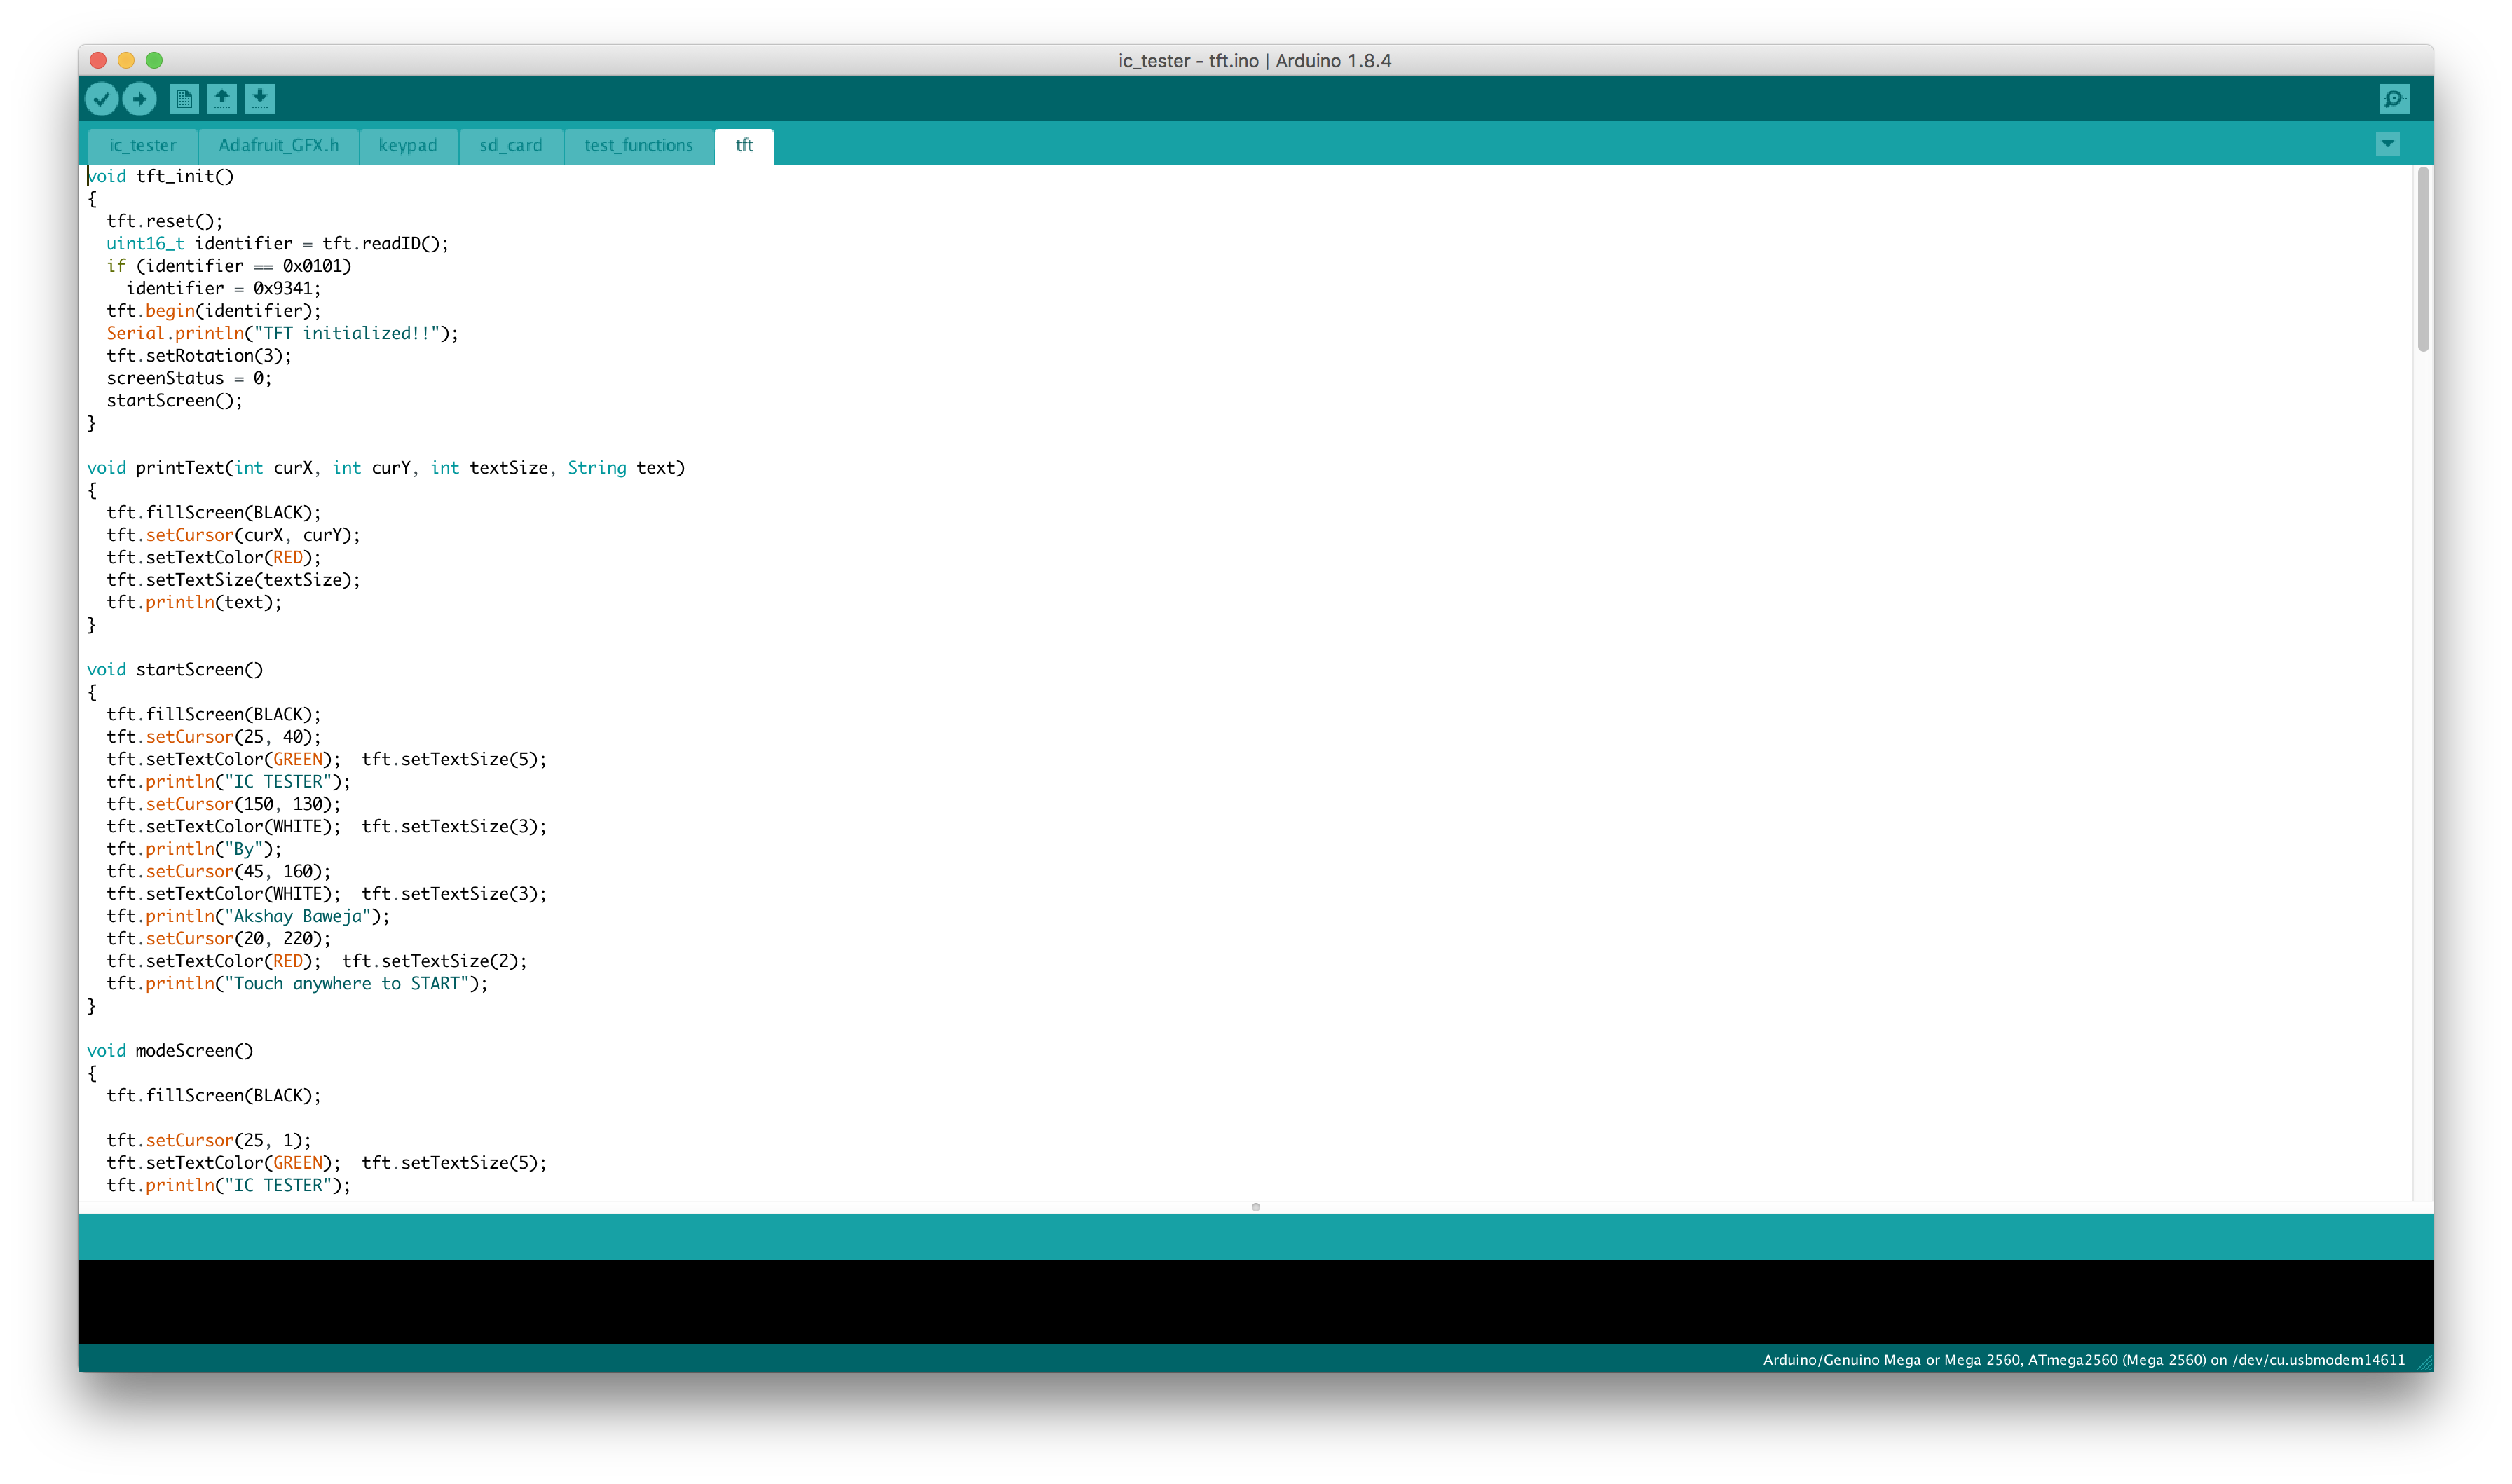The image size is (2512, 1484).
Task: Create a new sketch with New icon
Action: point(184,99)
